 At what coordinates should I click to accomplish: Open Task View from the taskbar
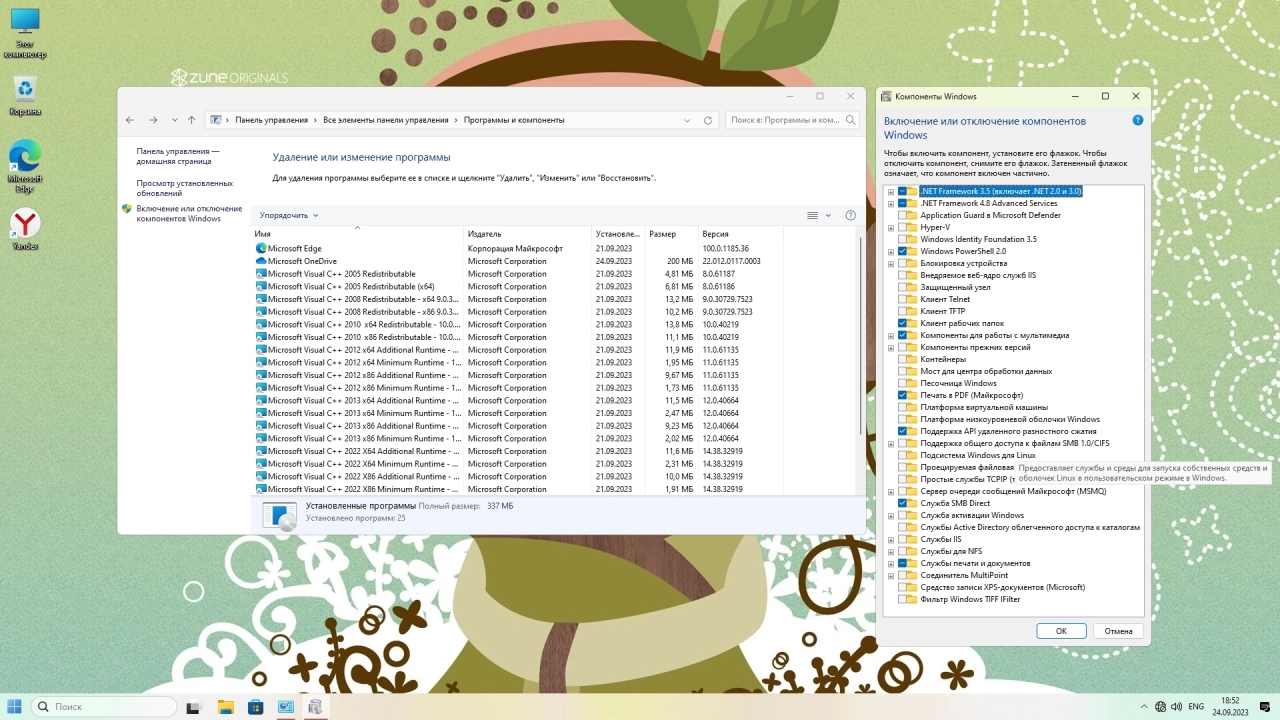pos(193,707)
